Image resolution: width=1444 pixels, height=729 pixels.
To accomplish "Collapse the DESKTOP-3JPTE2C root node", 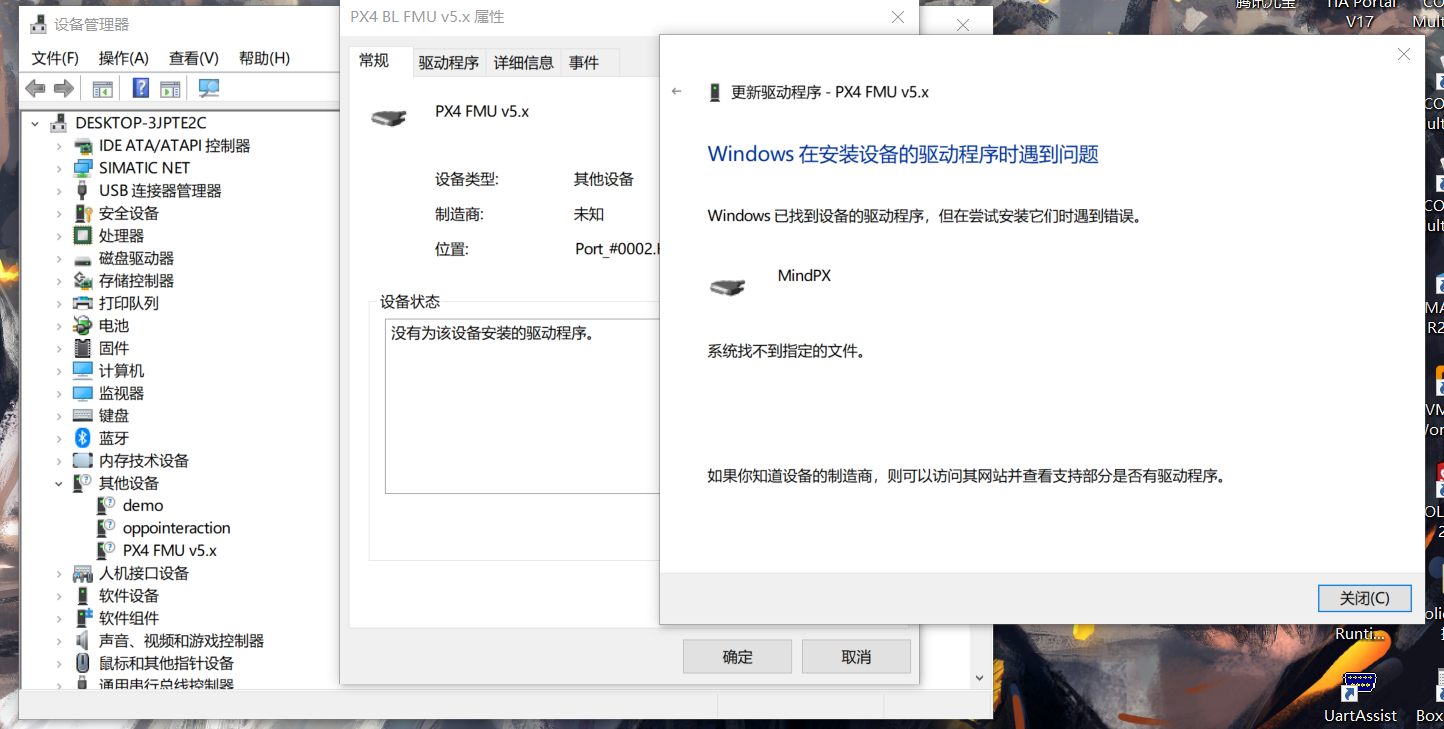I will [x=35, y=124].
